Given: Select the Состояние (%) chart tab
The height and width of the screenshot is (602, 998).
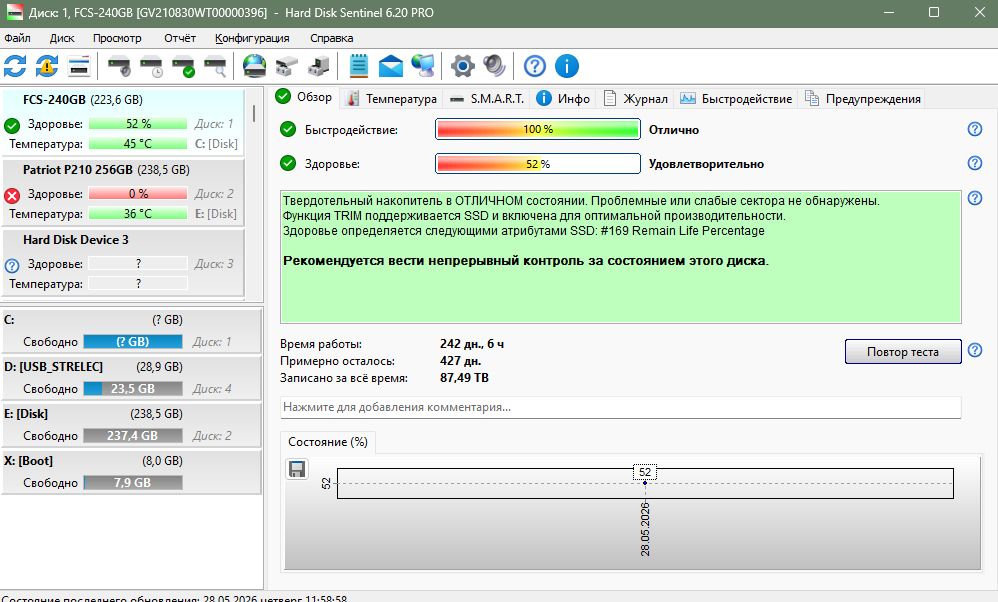Looking at the screenshot, I should point(328,442).
